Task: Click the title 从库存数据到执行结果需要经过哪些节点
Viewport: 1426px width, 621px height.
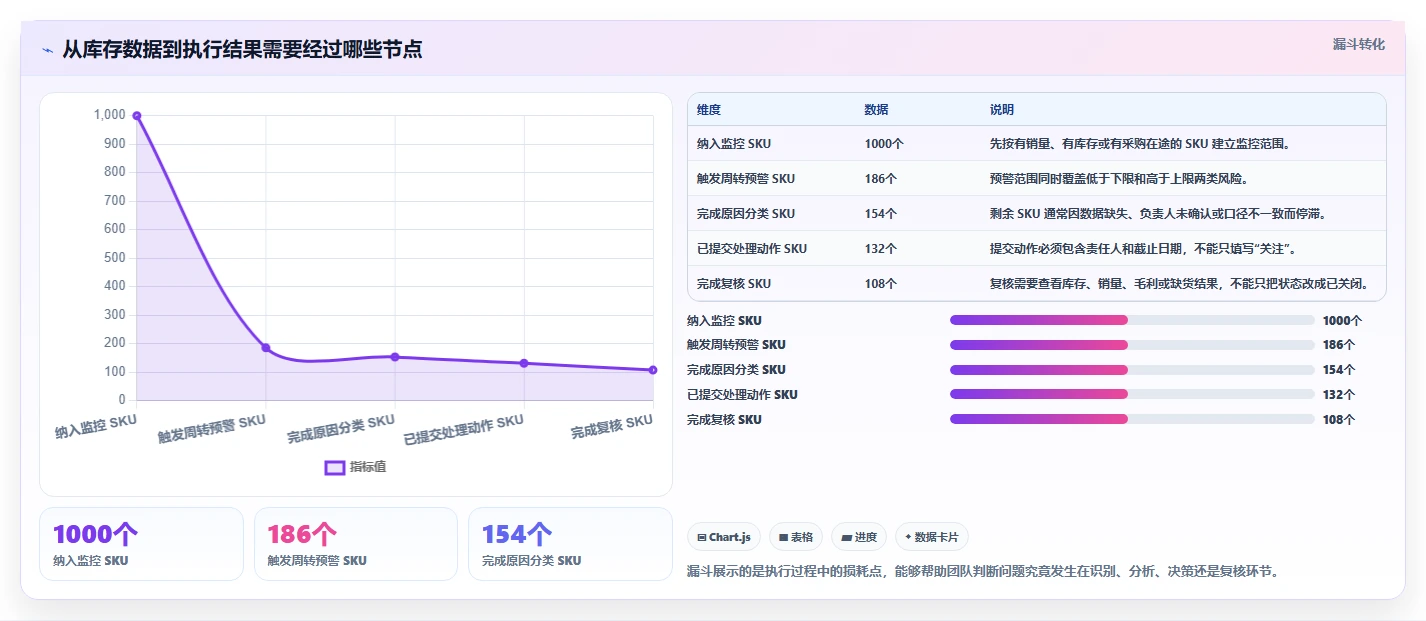Action: [242, 50]
